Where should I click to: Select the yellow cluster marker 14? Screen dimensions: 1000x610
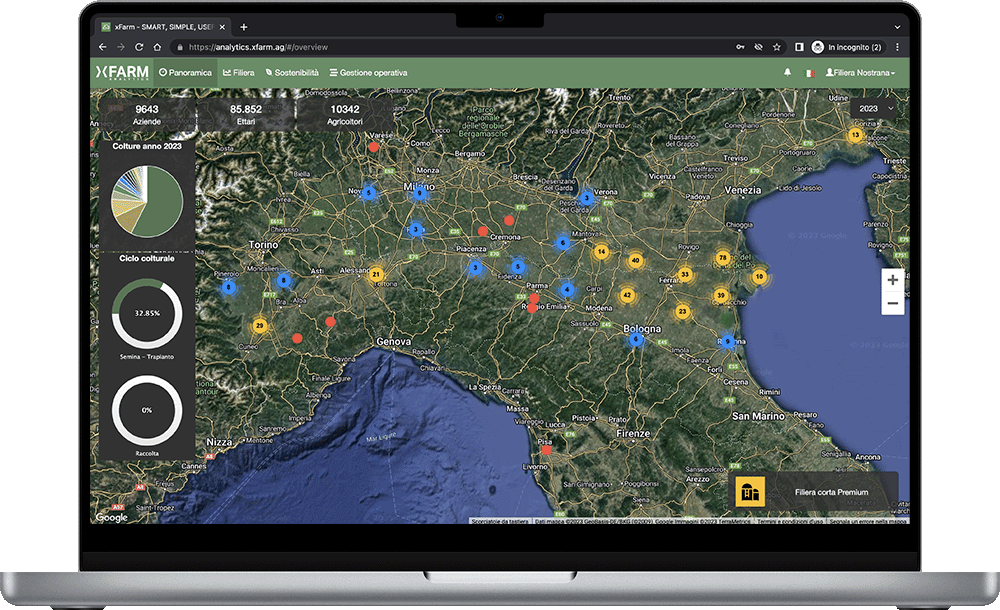pos(601,251)
